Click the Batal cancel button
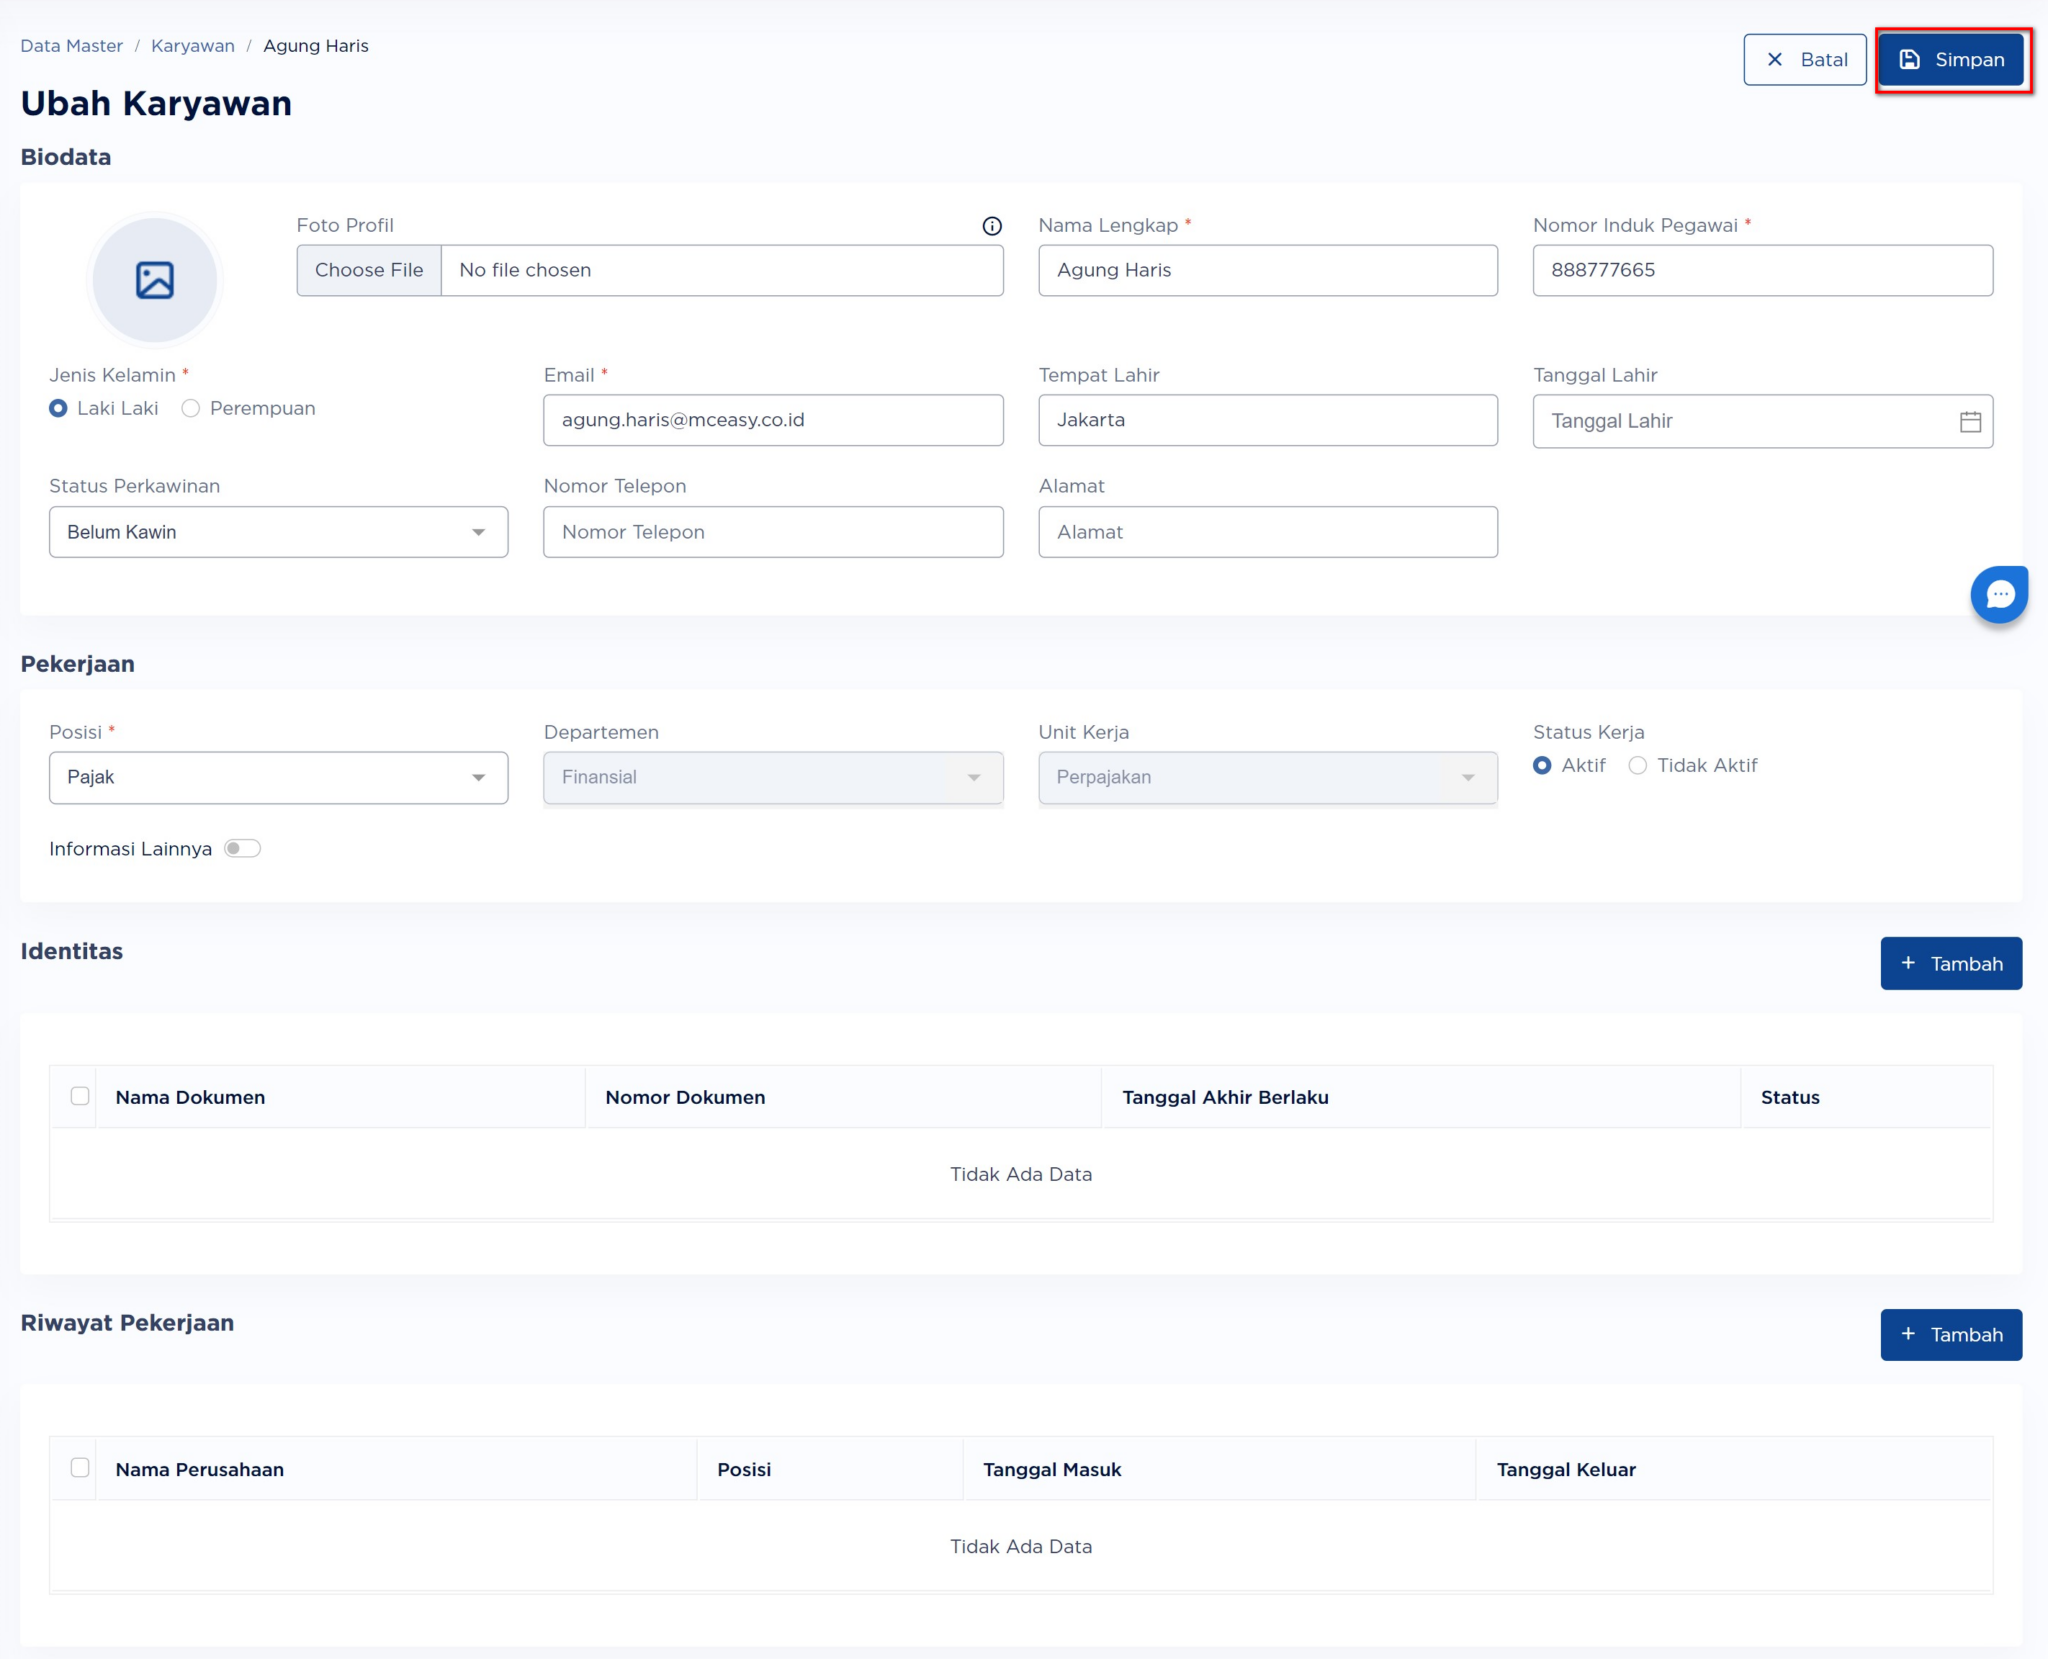Image resolution: width=2048 pixels, height=1659 pixels. [x=1804, y=60]
